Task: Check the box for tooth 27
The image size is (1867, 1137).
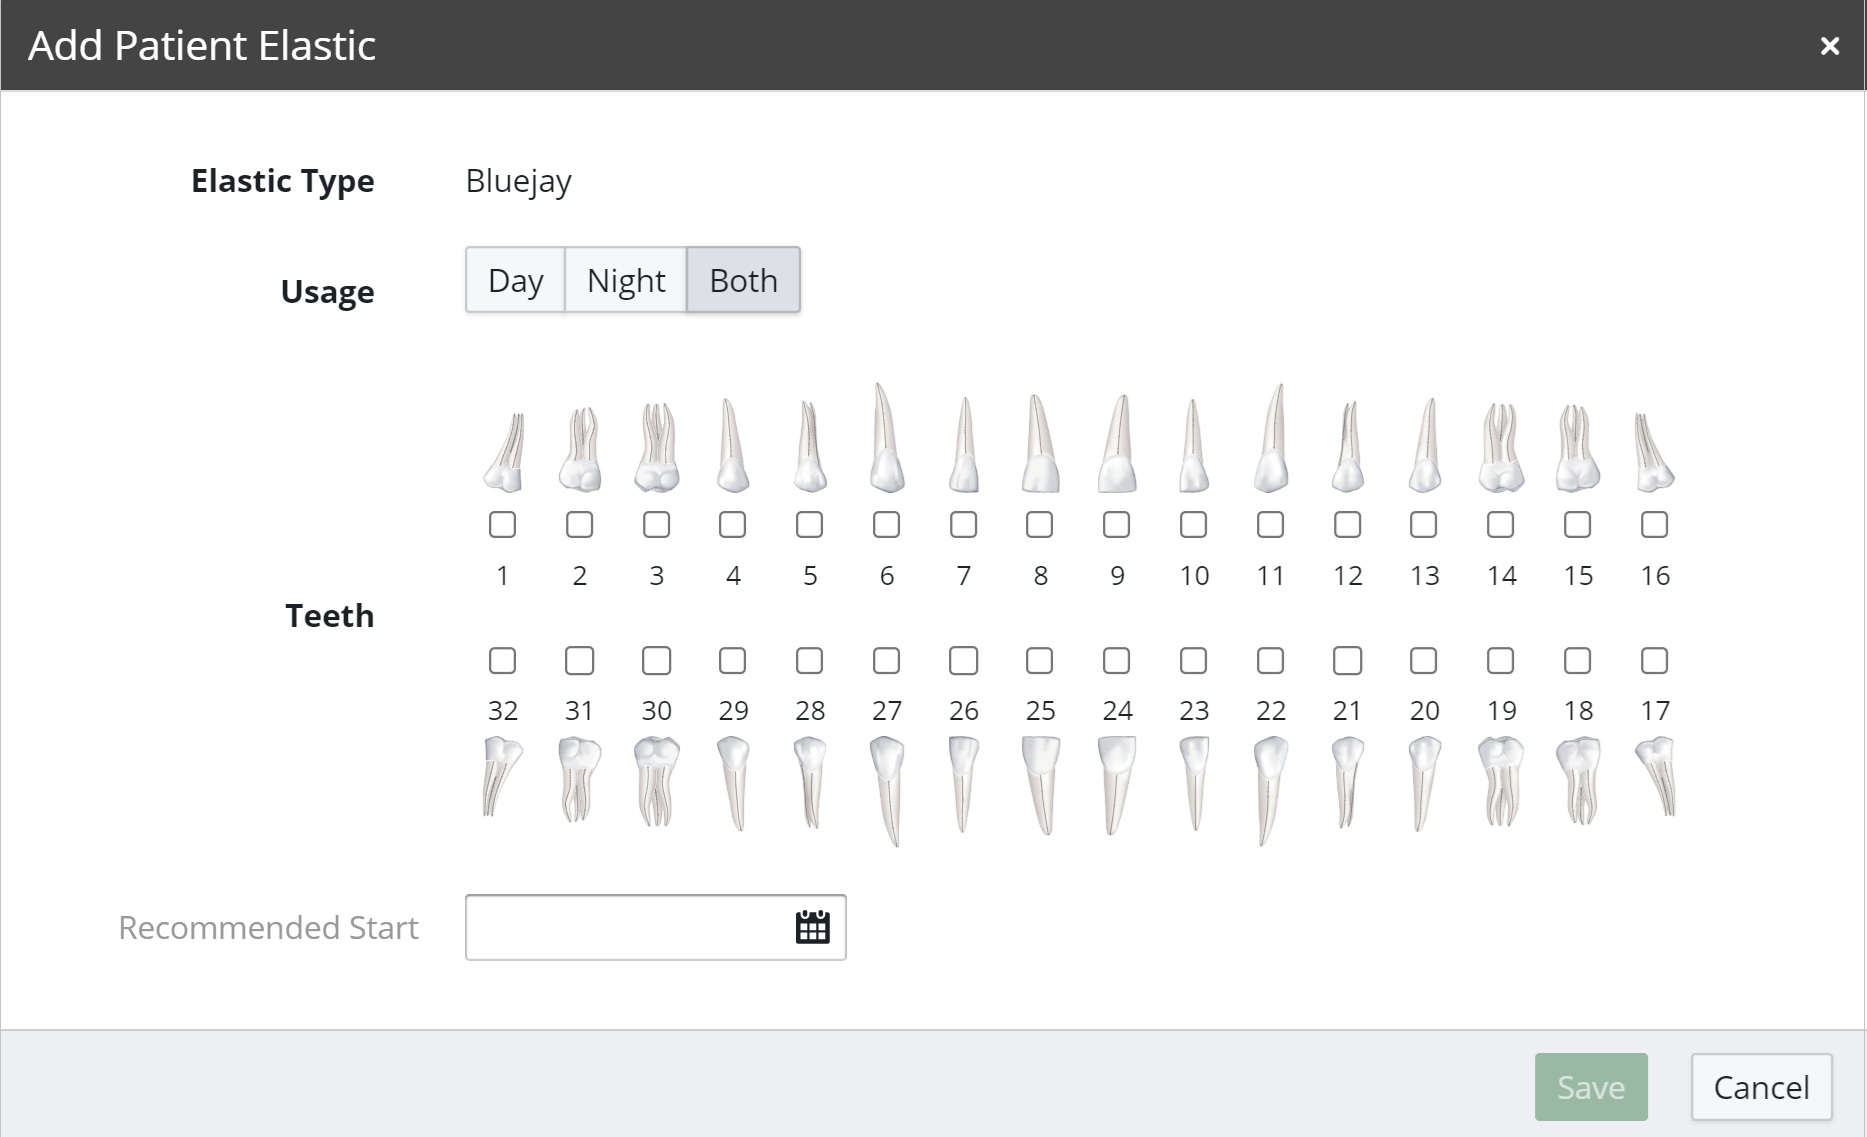Action: [x=886, y=660]
